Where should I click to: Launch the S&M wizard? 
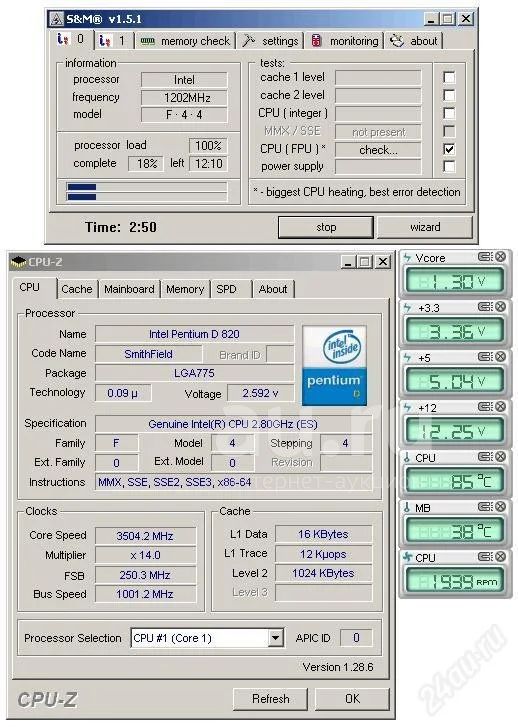click(425, 227)
